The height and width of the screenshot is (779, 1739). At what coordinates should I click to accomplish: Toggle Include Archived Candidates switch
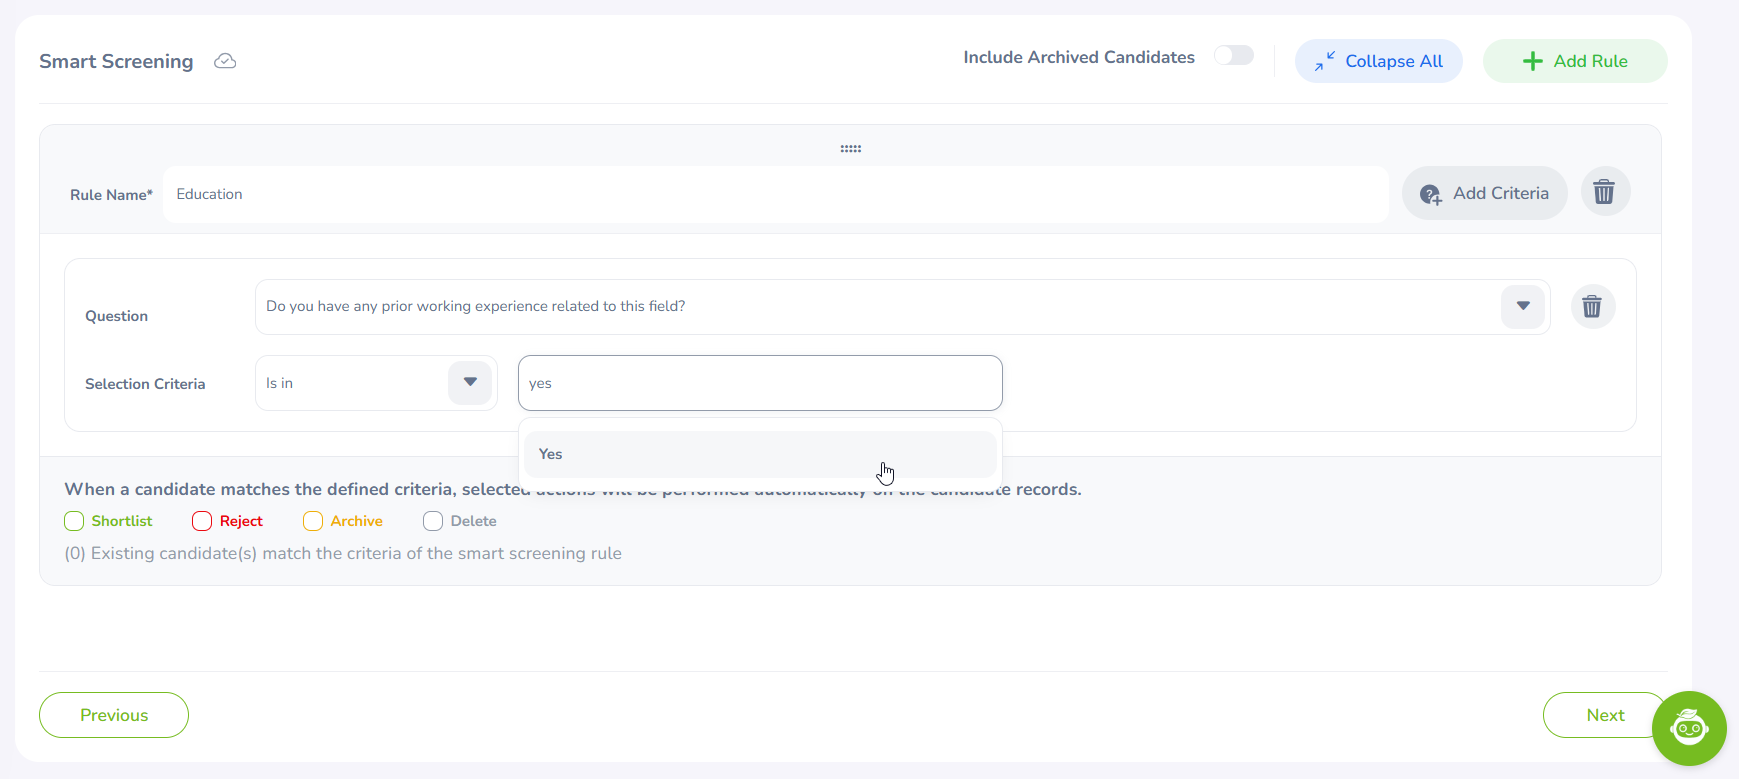pos(1234,56)
